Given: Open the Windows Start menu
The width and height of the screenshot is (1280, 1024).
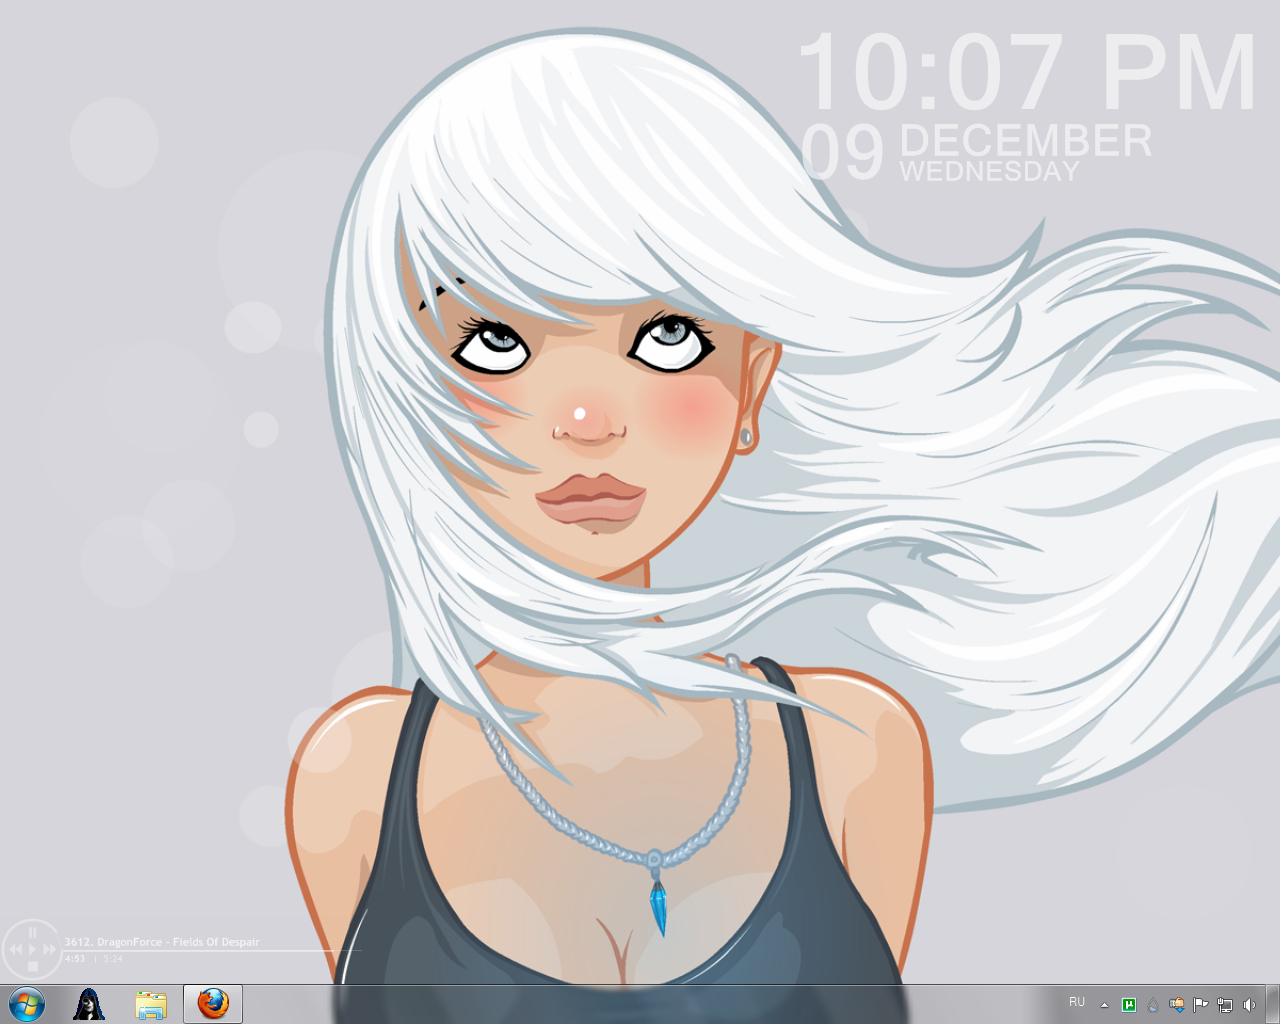Looking at the screenshot, I should 27,1003.
